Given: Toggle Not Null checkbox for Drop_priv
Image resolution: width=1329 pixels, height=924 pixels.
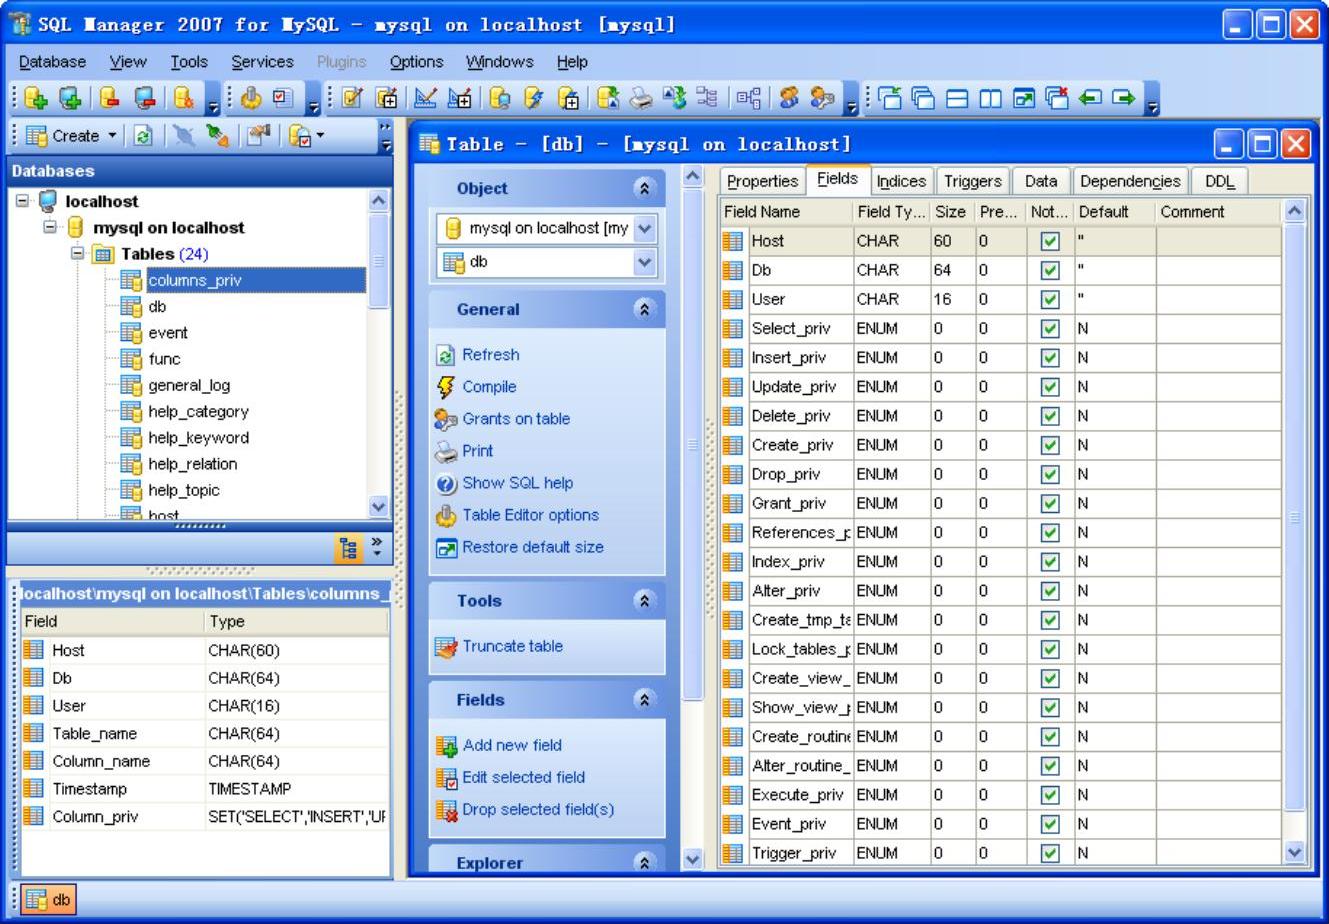Looking at the screenshot, I should [x=1049, y=474].
